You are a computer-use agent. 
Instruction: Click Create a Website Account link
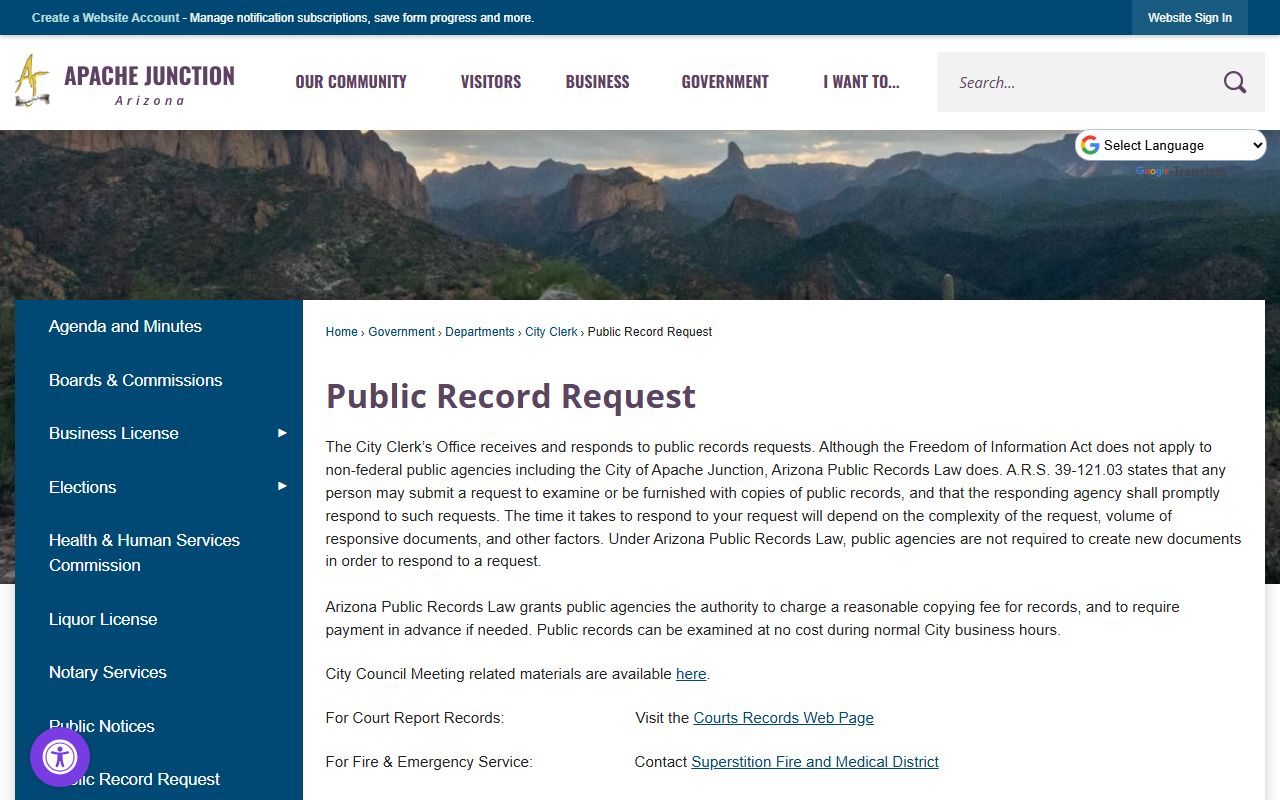click(x=106, y=18)
